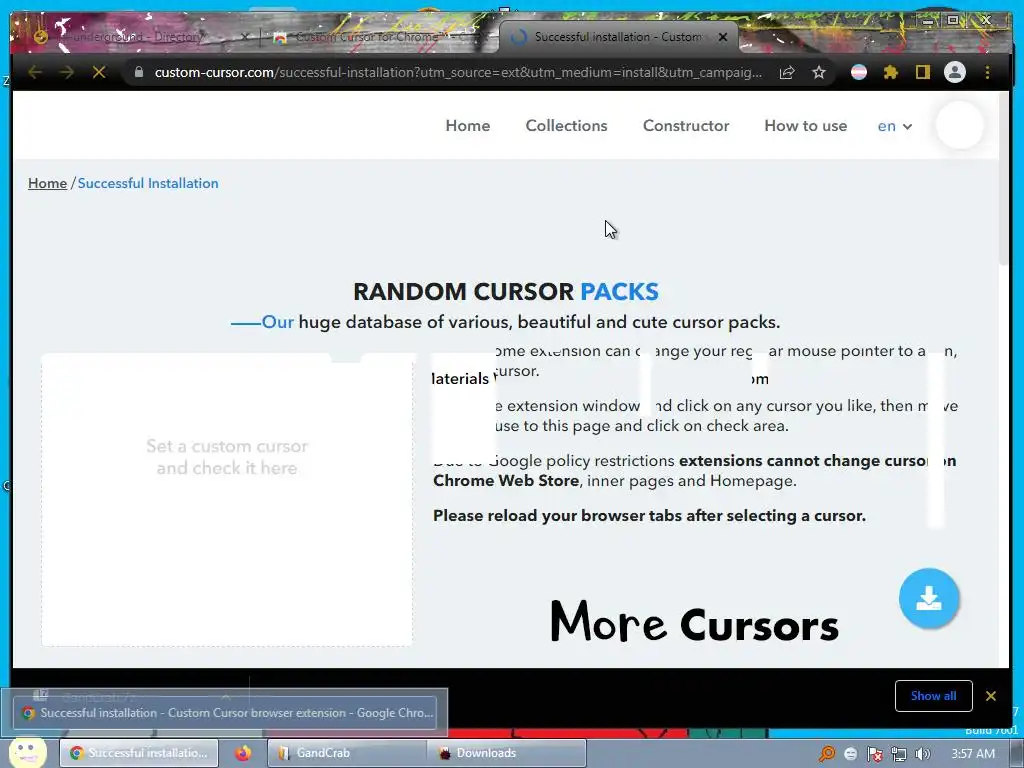Click the blue round download button
Image resolution: width=1024 pixels, height=768 pixels.
pyautogui.click(x=929, y=598)
